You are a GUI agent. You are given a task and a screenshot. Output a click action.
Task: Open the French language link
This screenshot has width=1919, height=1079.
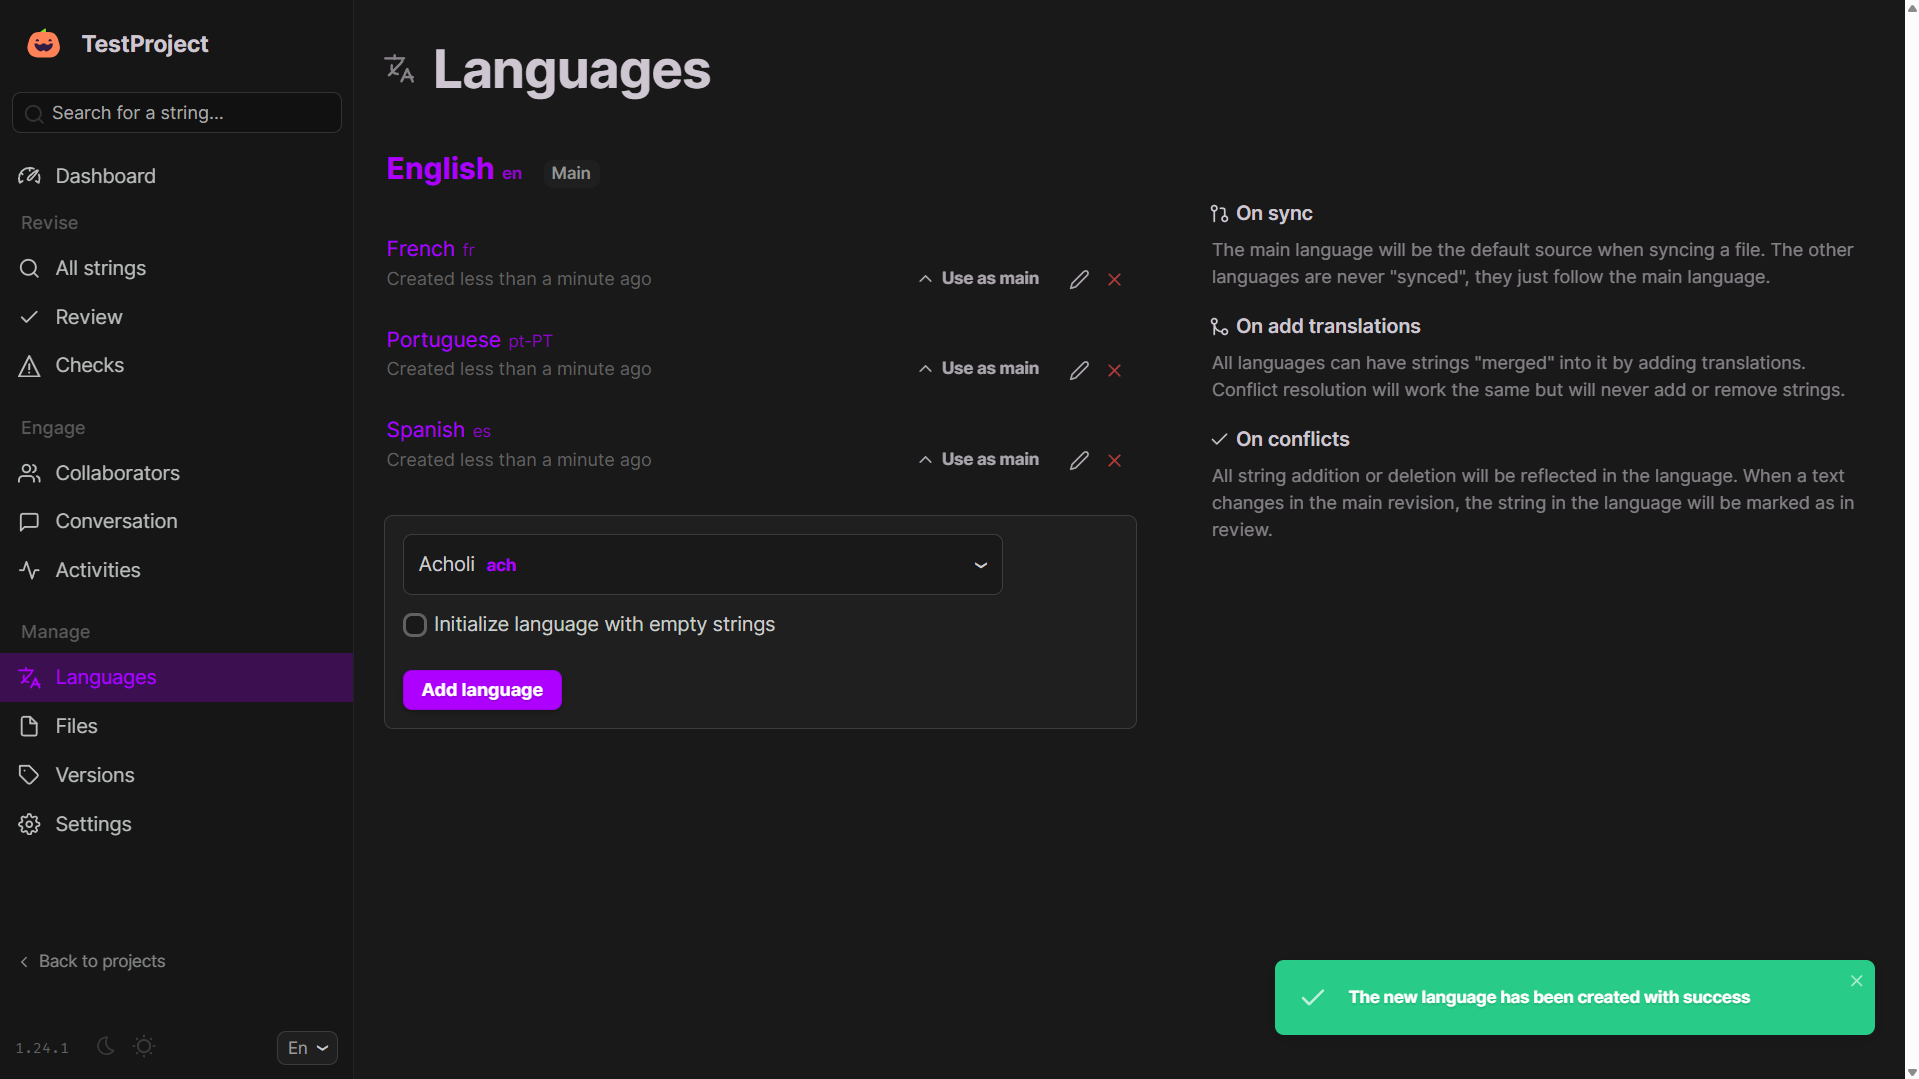pyautogui.click(x=420, y=249)
